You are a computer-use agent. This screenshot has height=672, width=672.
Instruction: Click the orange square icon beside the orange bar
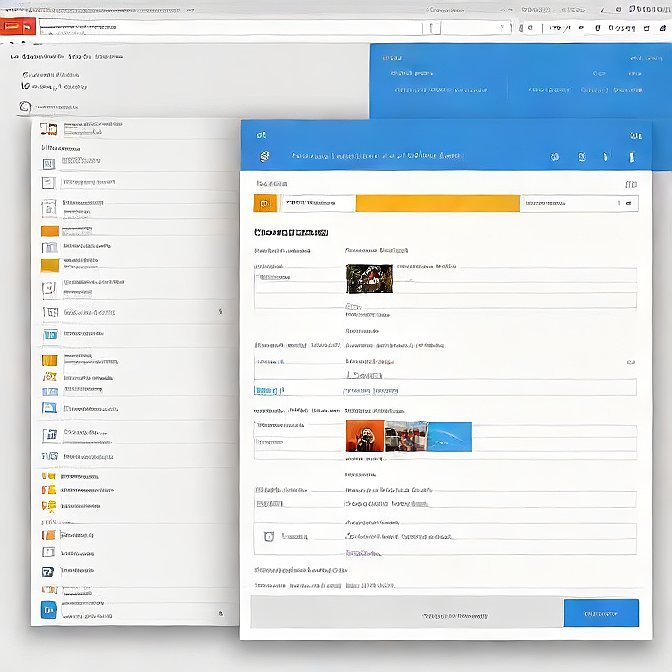[265, 203]
